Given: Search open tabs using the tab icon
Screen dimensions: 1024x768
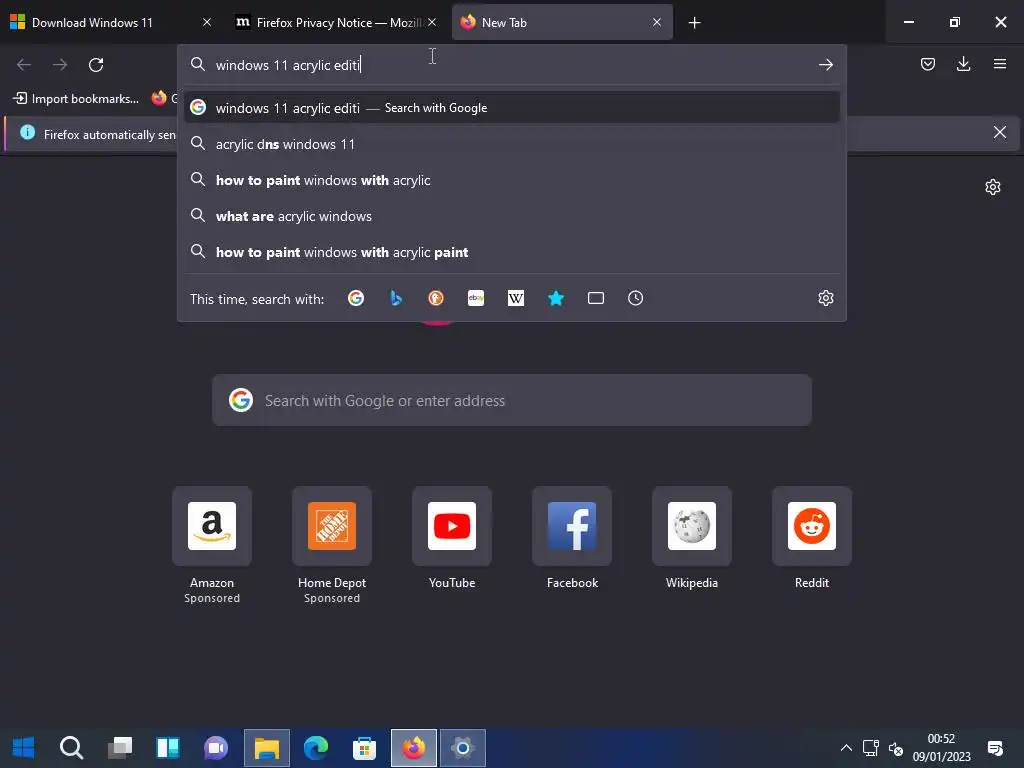Looking at the screenshot, I should [596, 298].
